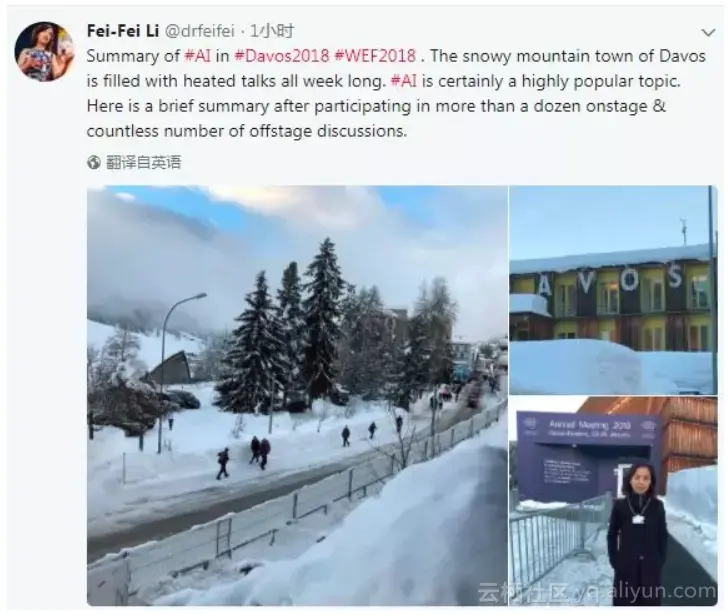Screen dimensions: 728x615
Task: Open Fei-Fei Li's profile avatar
Action: pos(45,51)
